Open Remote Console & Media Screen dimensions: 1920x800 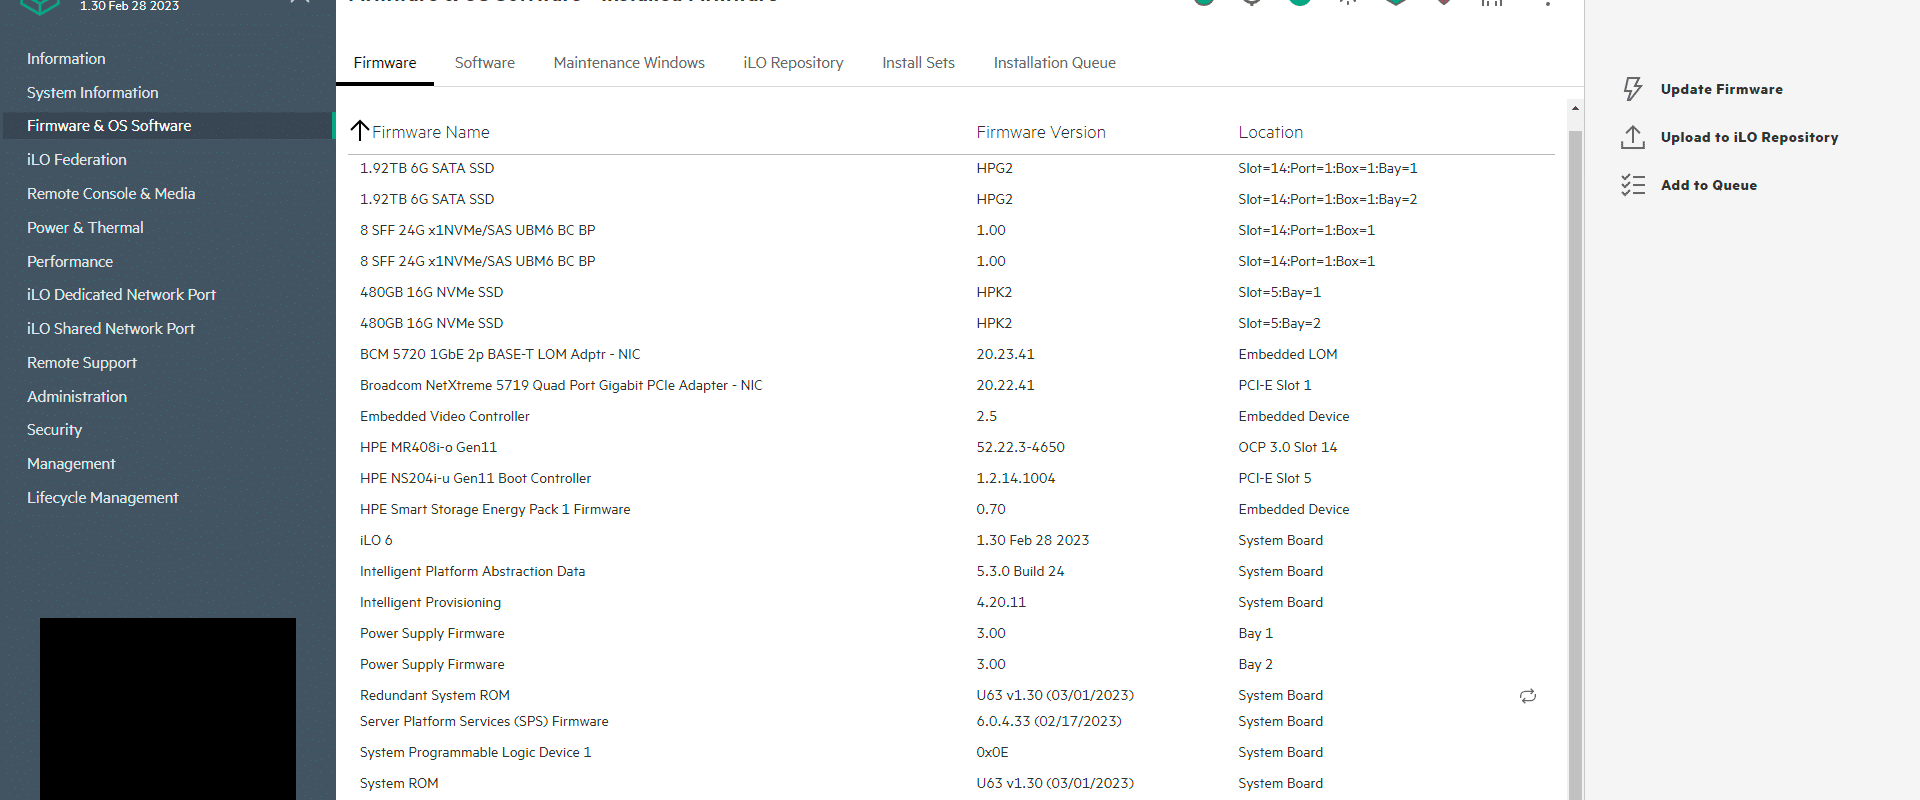[x=111, y=194]
